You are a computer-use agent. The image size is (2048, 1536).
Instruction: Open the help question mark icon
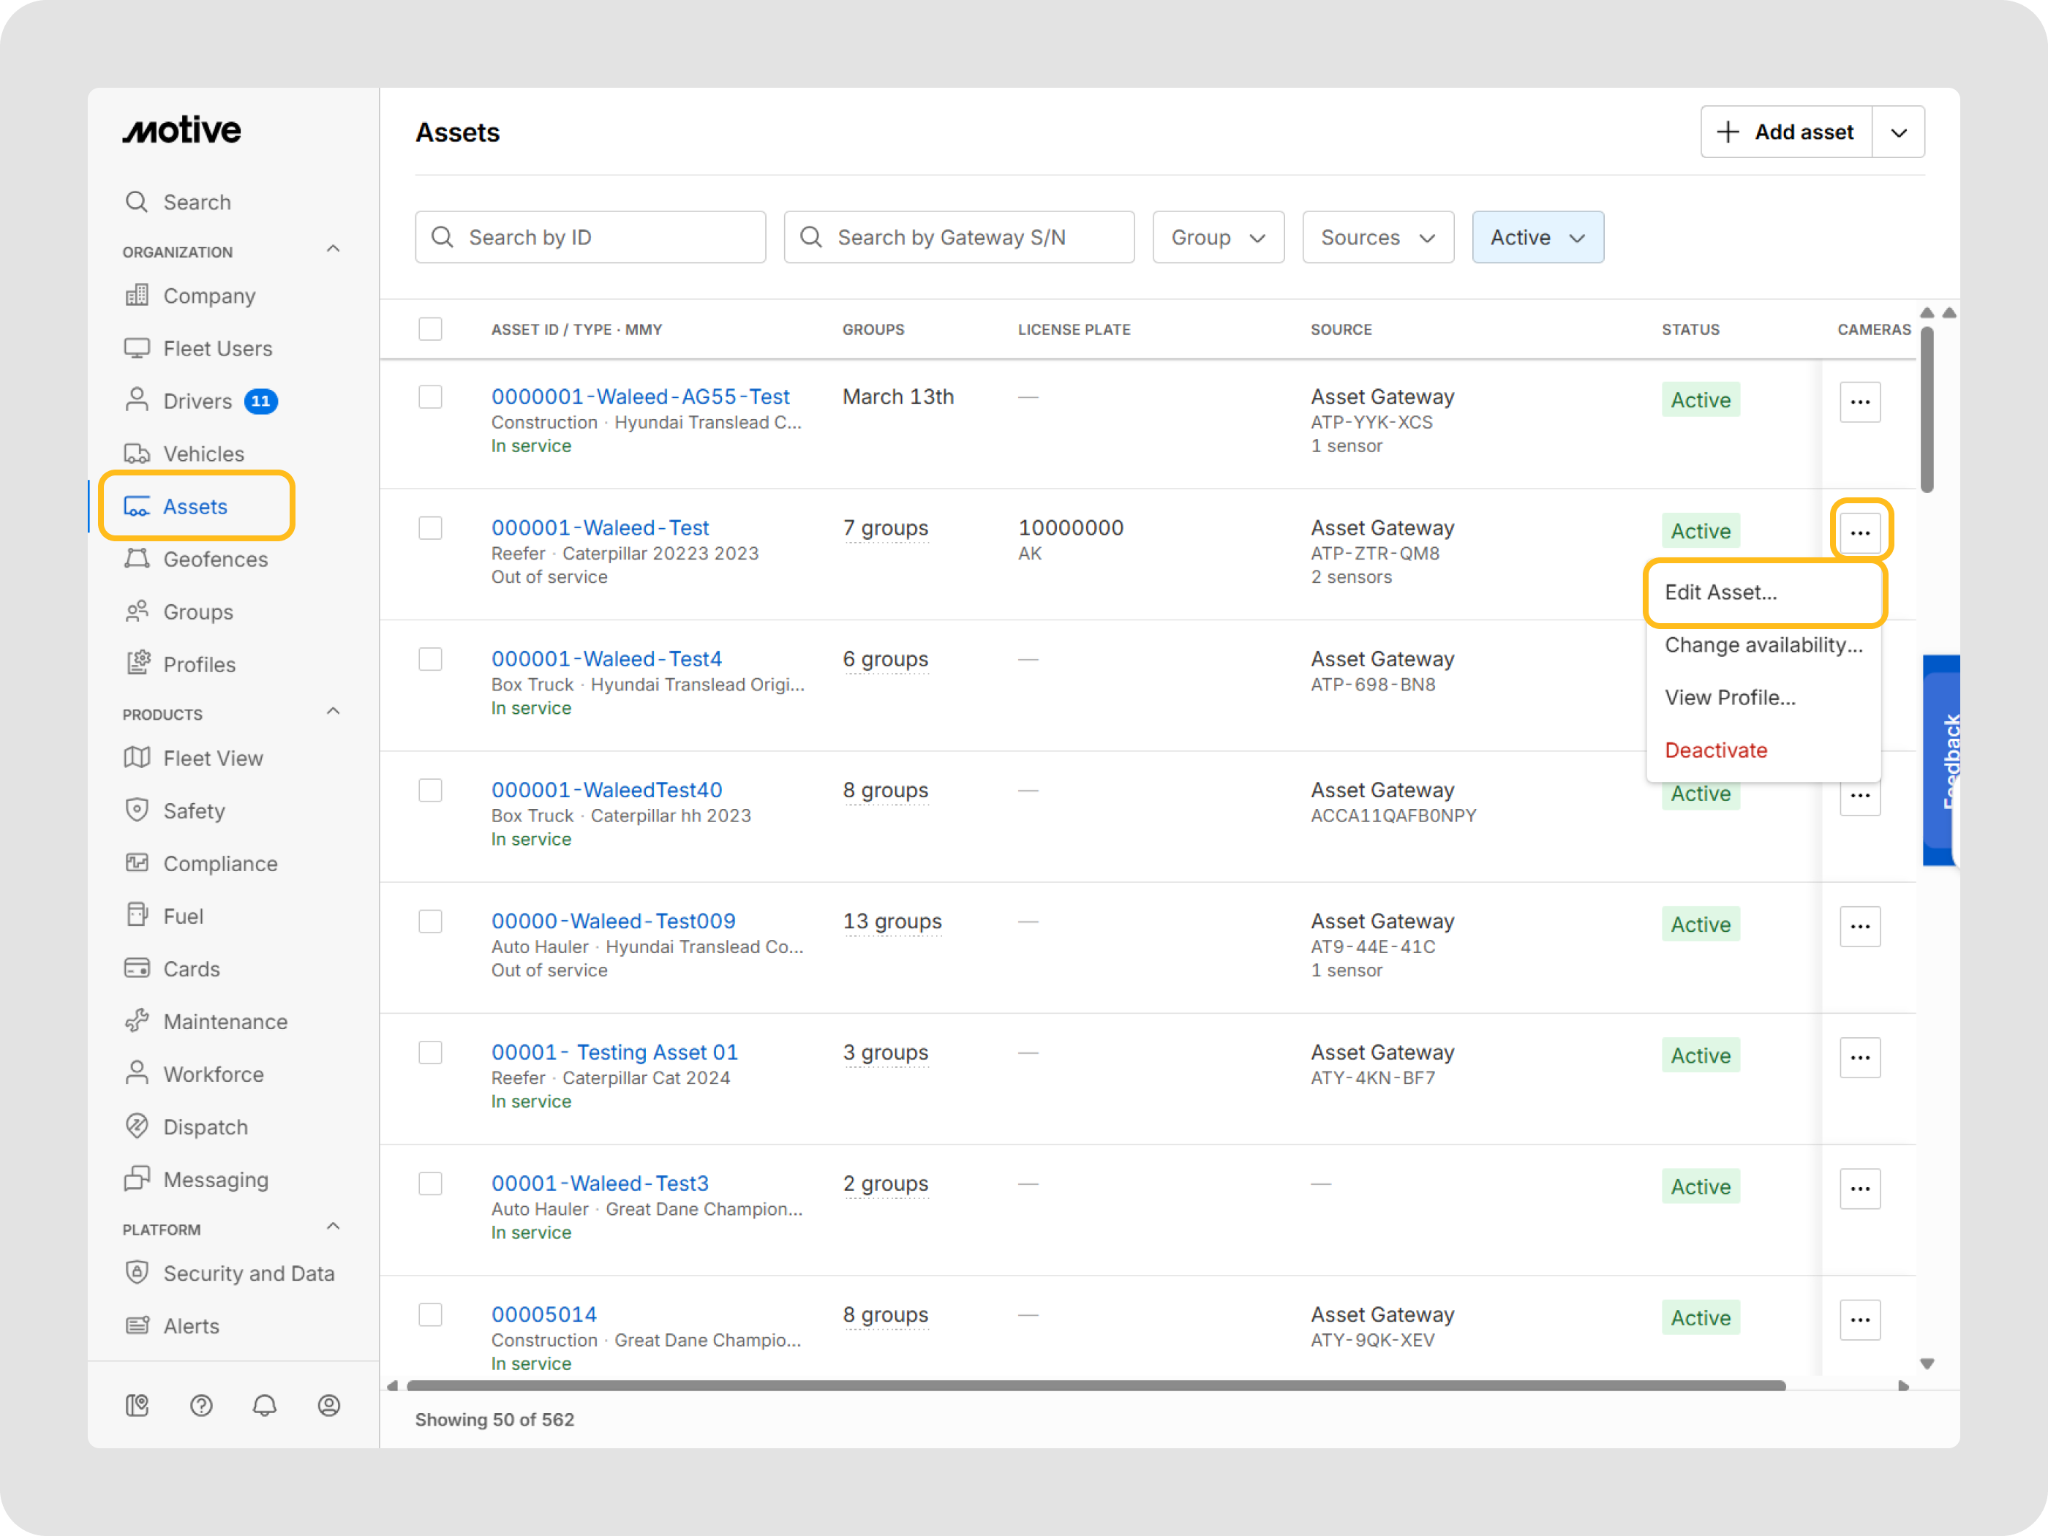(x=201, y=1406)
